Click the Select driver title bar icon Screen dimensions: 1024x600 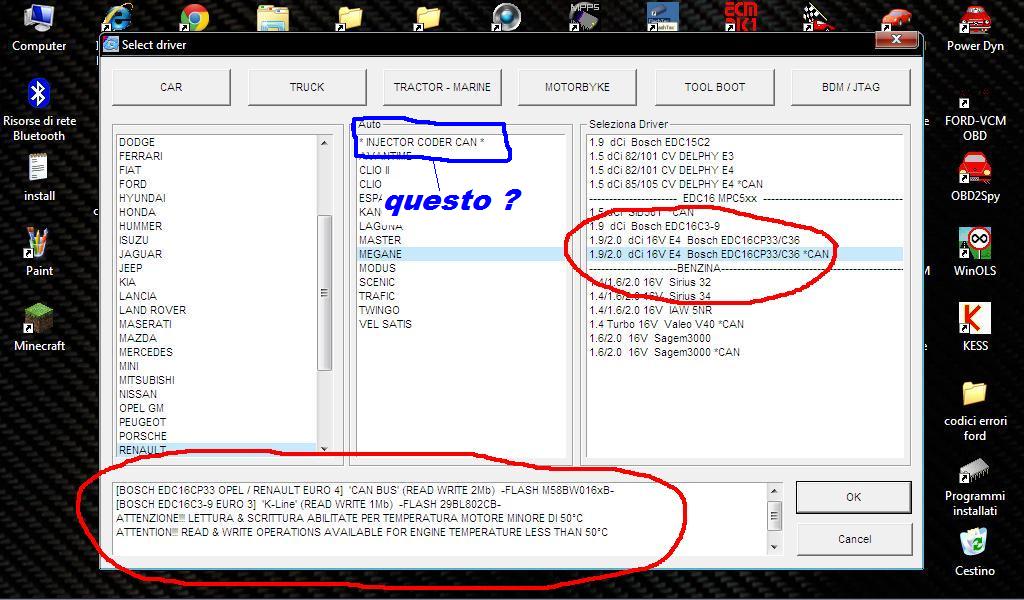pyautogui.click(x=111, y=44)
